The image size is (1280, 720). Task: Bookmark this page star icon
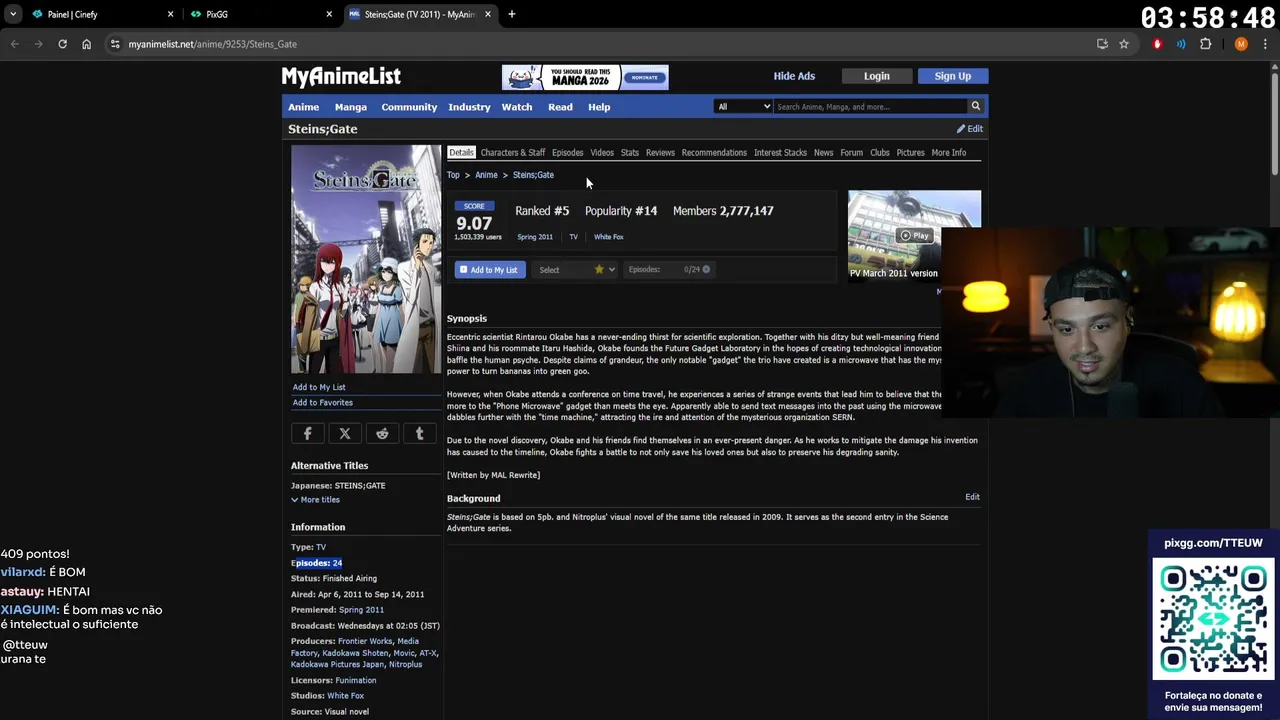[1124, 44]
